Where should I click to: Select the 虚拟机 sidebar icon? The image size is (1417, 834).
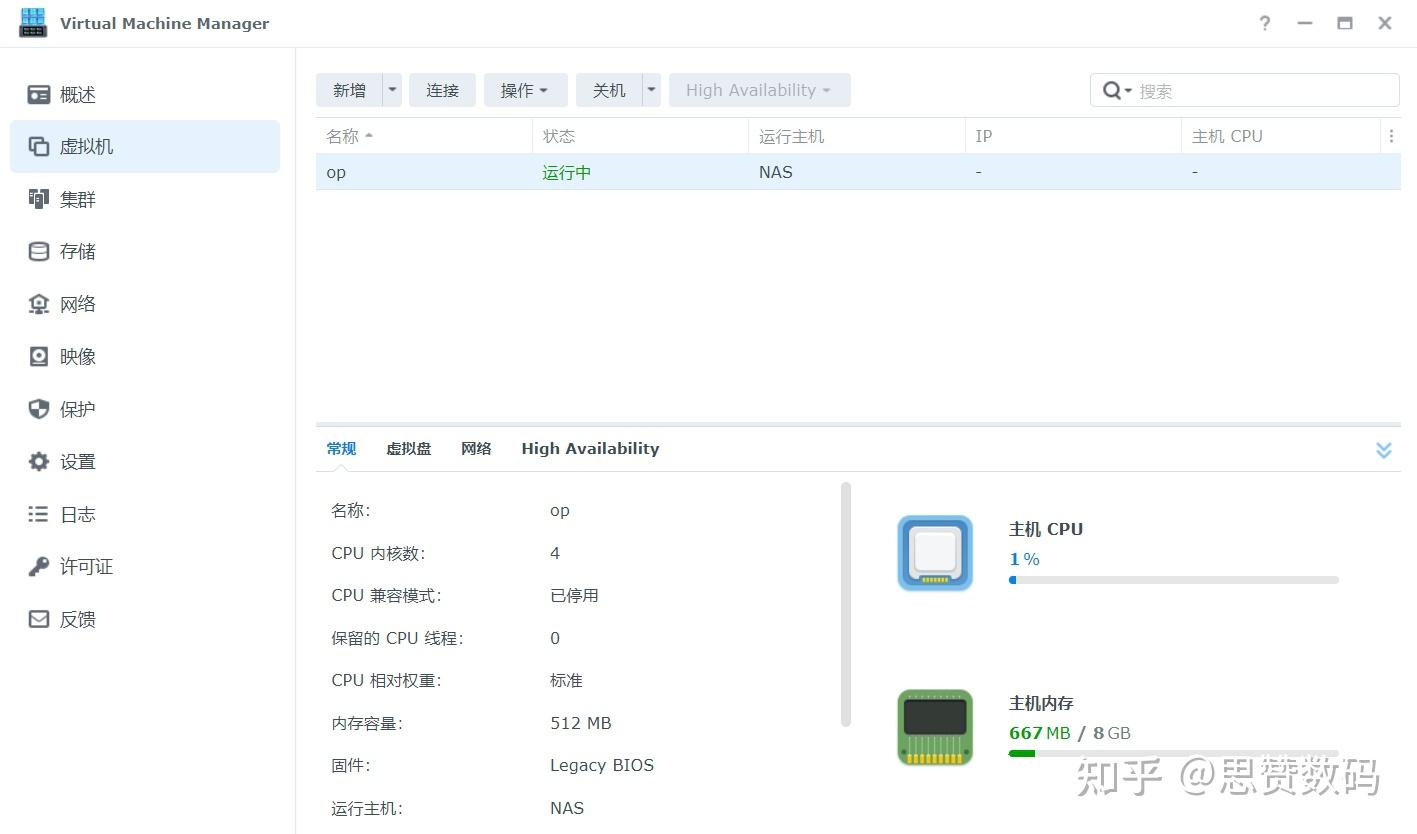click(39, 146)
